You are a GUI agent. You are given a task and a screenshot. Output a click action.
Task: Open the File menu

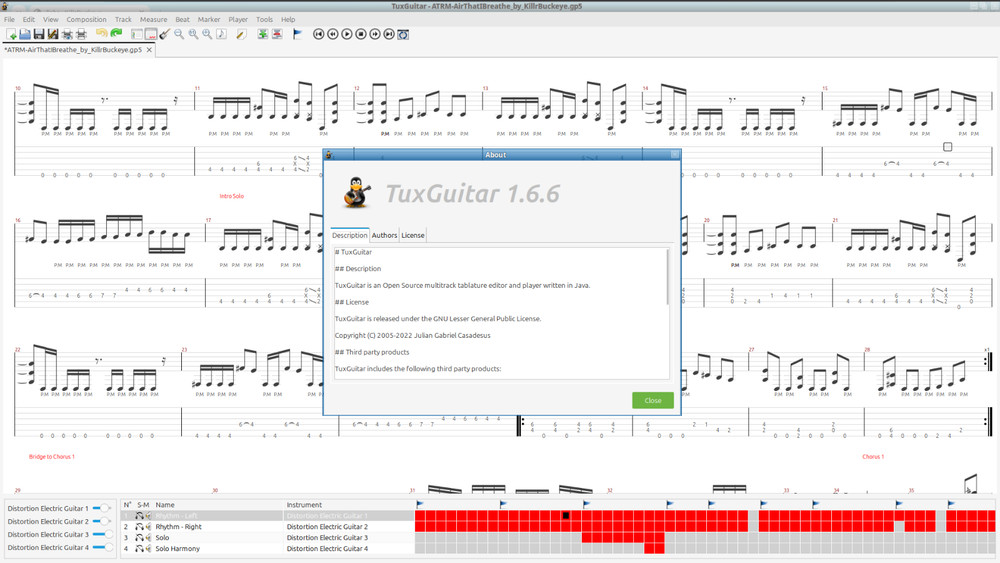pos(10,19)
